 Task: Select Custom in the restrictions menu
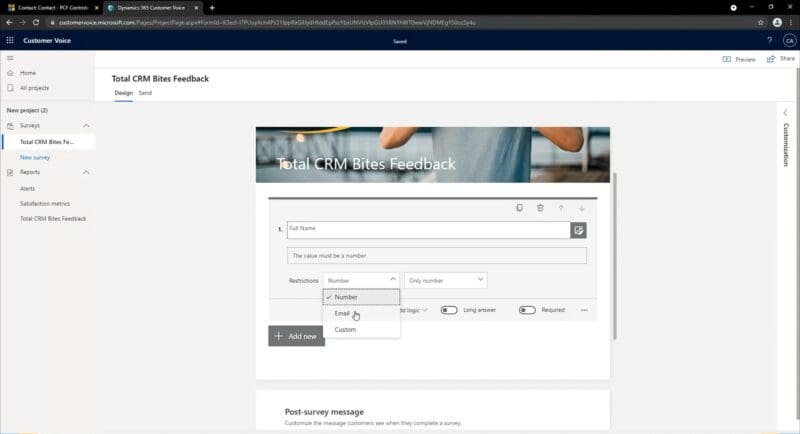pos(345,329)
